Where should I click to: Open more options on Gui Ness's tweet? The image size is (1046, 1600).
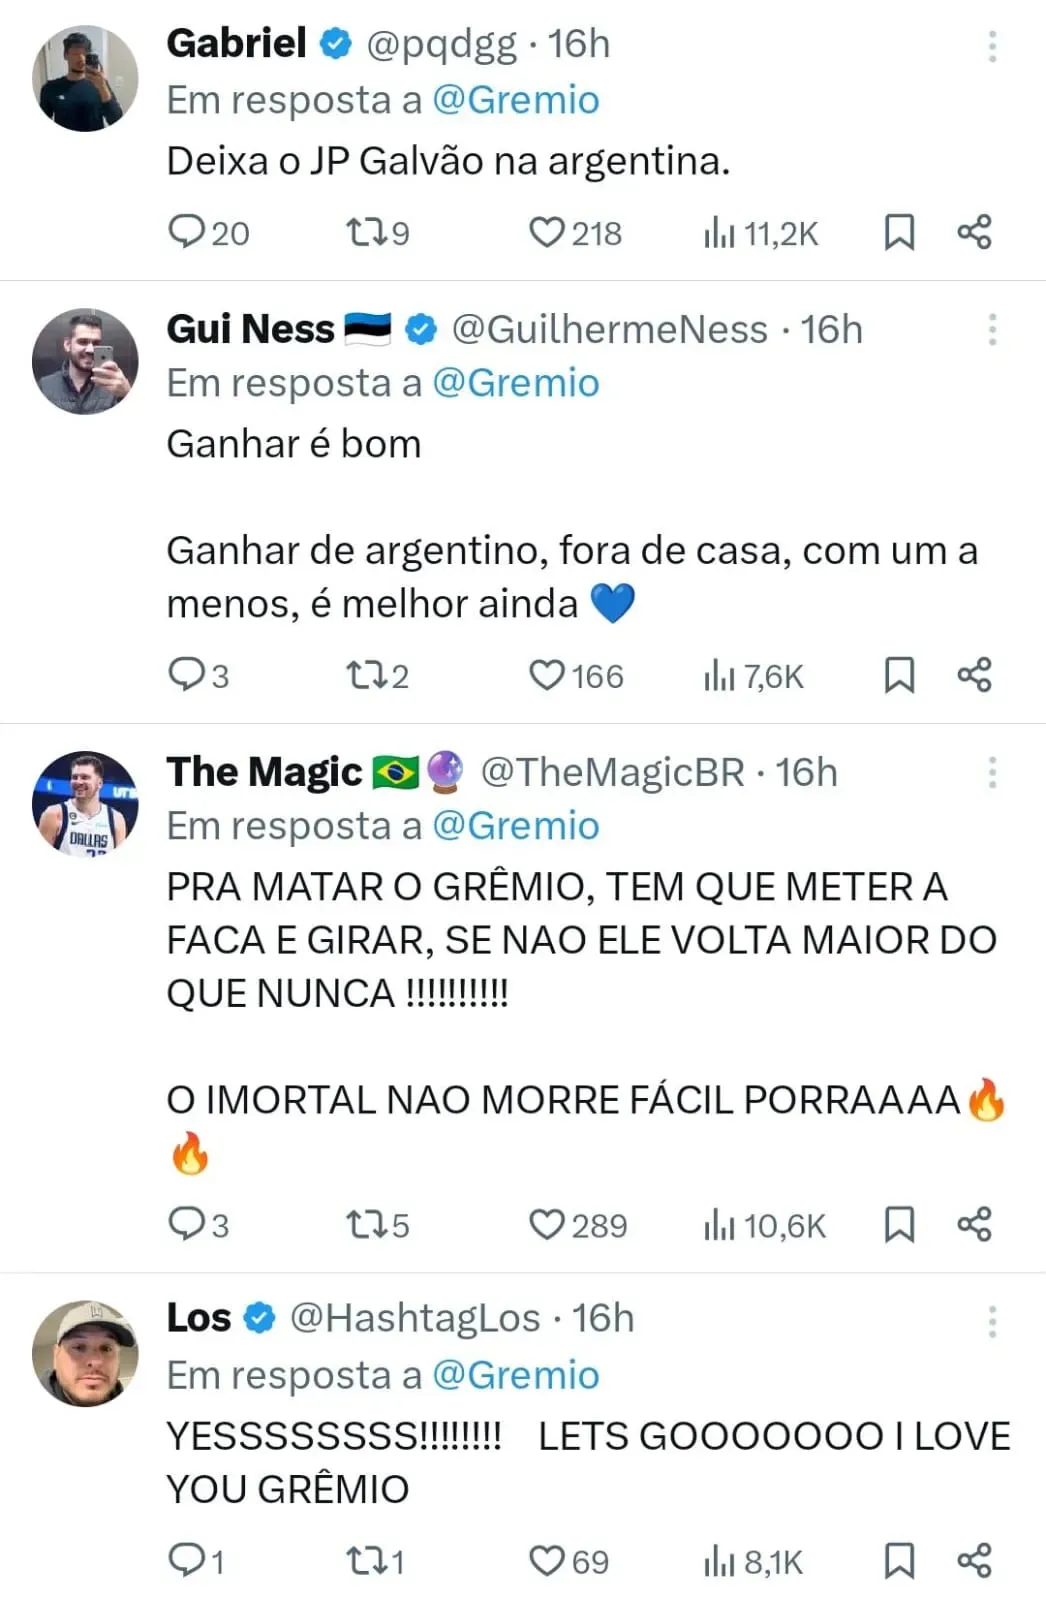[992, 329]
